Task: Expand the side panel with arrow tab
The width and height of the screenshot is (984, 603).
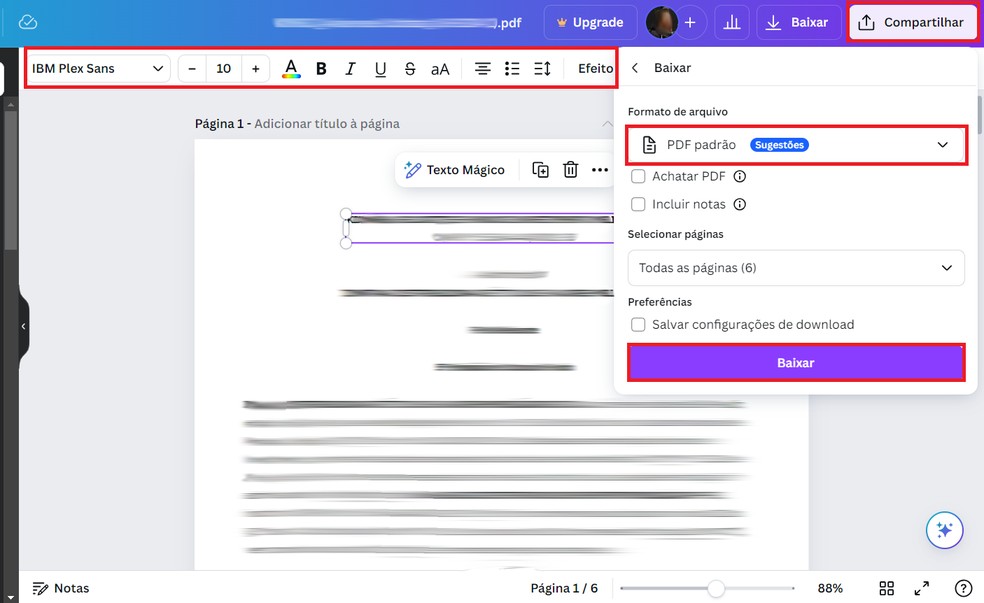Action: [23, 326]
